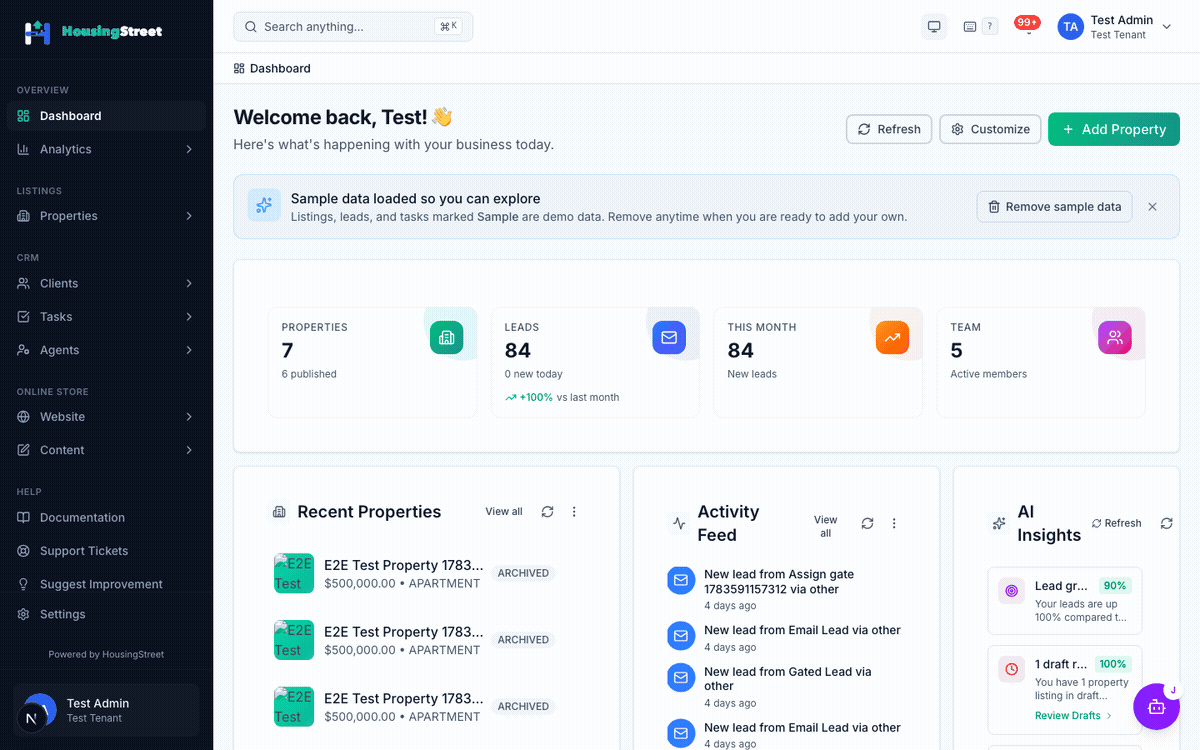Image resolution: width=1200 pixels, height=750 pixels.
Task: Click circular refresh icon beside AI Insights Refresh
Action: click(1166, 523)
